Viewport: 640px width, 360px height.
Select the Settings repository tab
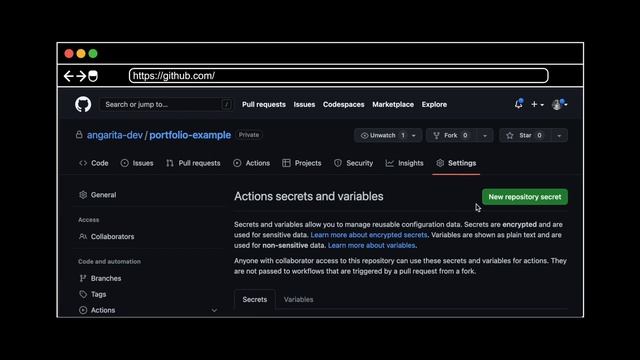[456, 163]
